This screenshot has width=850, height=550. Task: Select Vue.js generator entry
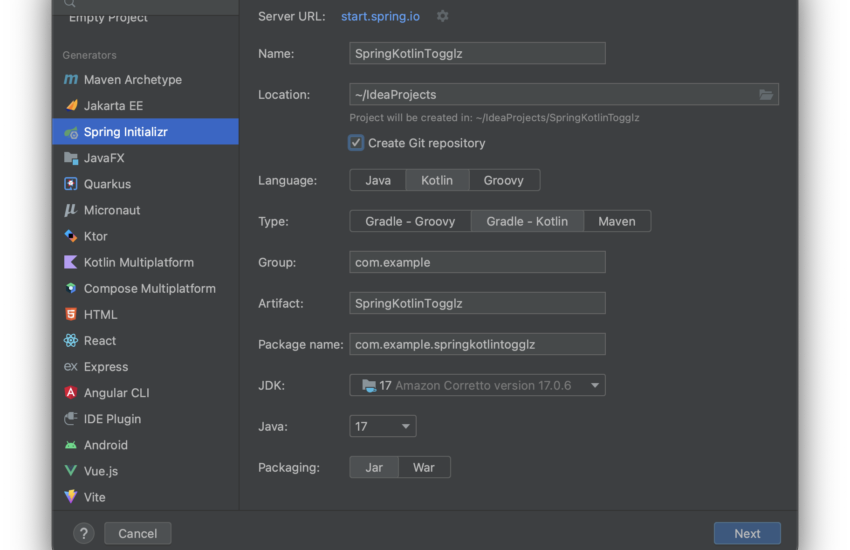pos(145,471)
